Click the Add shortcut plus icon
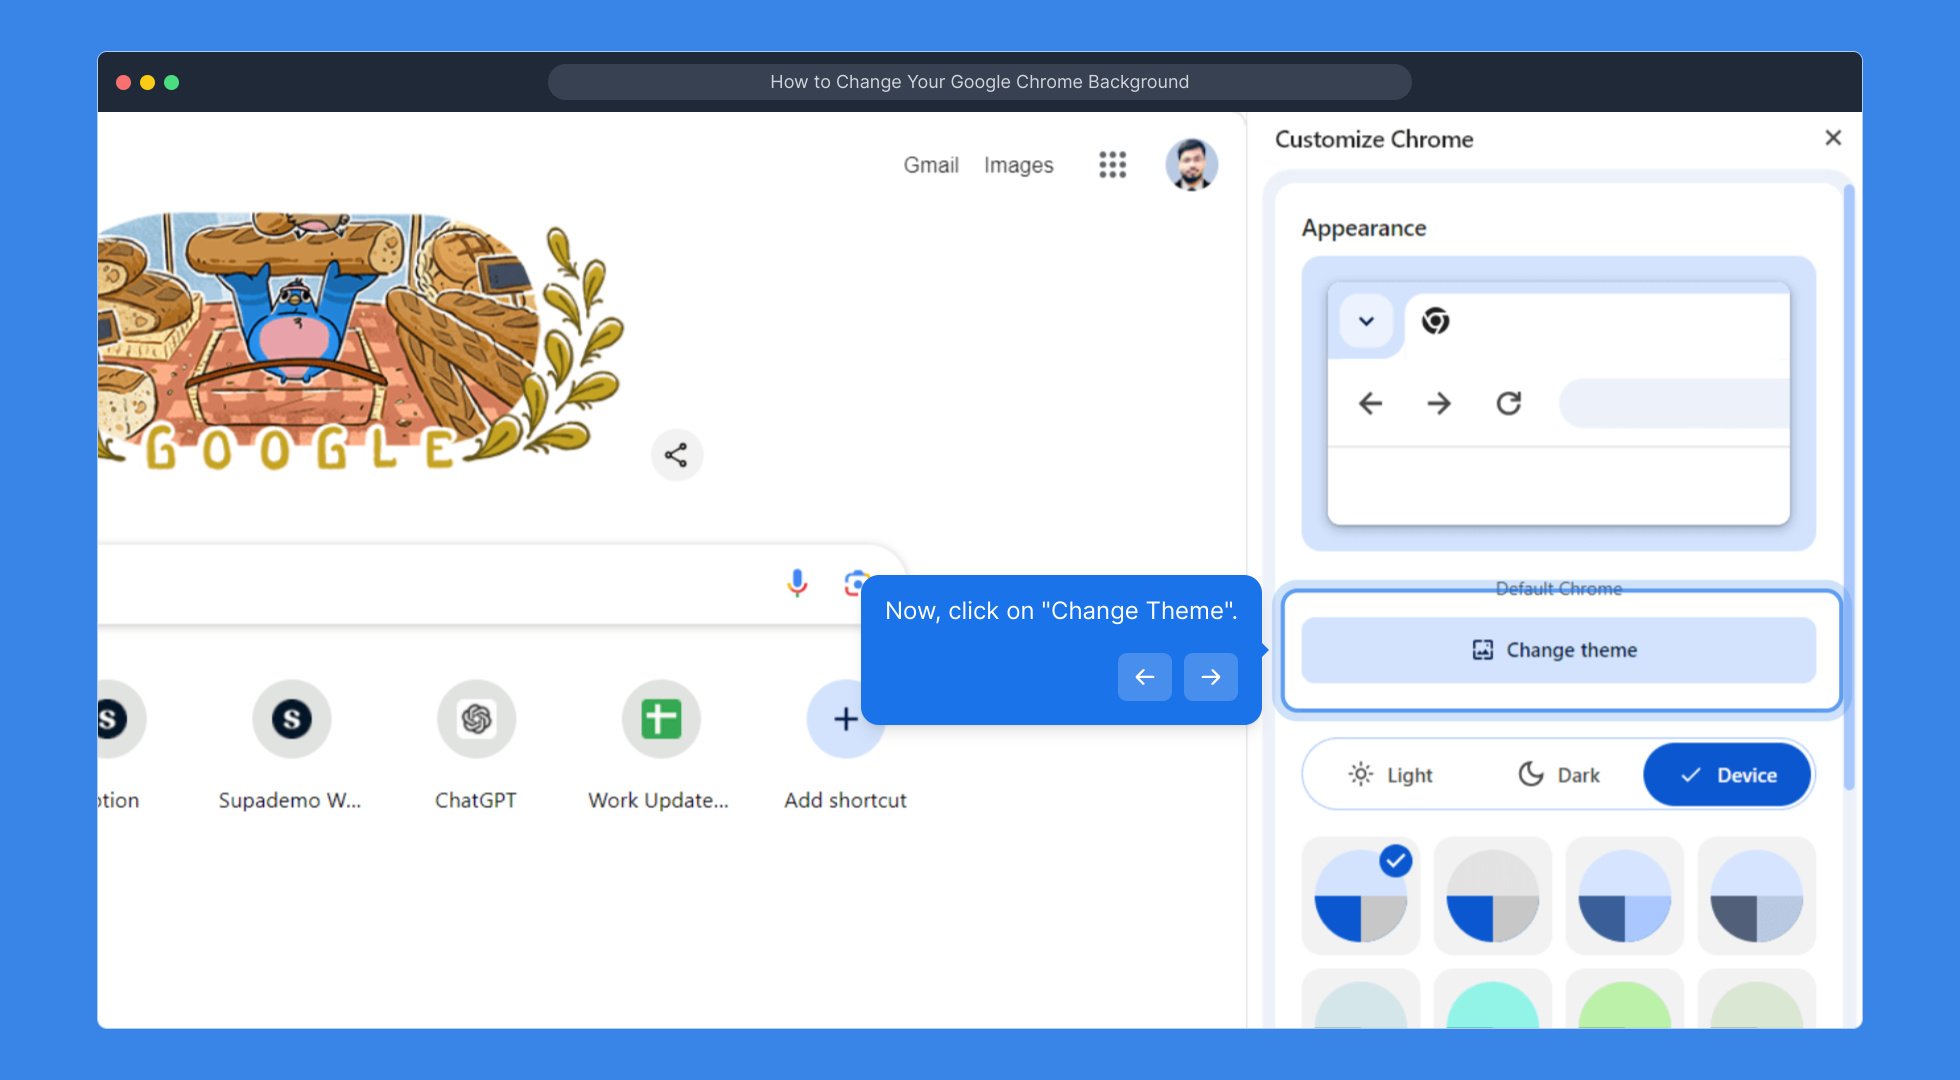Viewport: 1960px width, 1080px height. (x=845, y=719)
